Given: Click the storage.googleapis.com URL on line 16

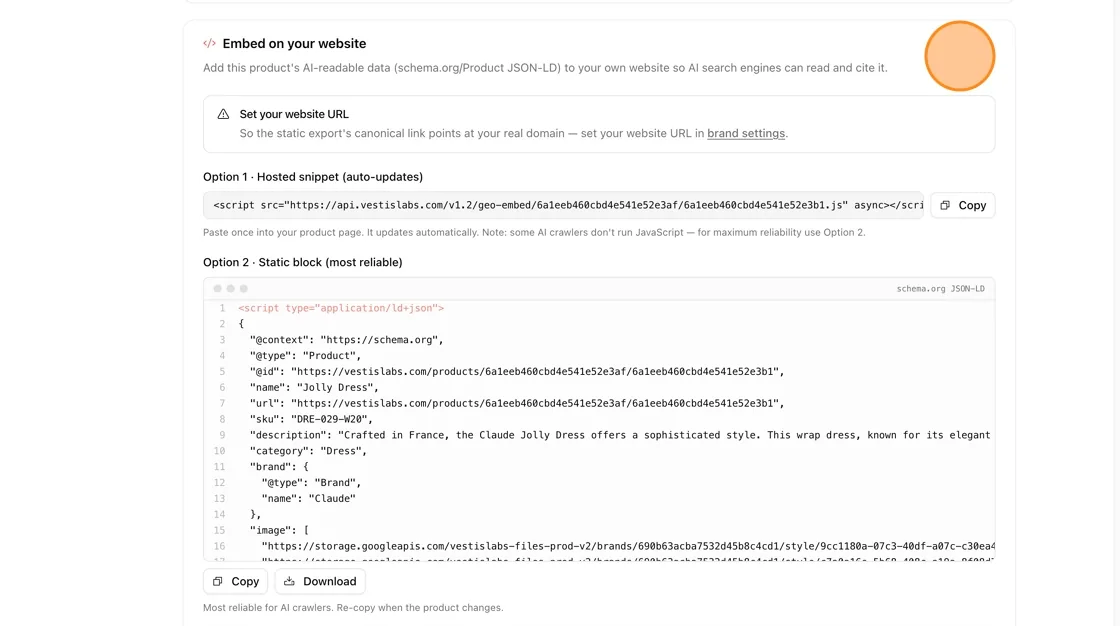Looking at the screenshot, I should tap(628, 547).
